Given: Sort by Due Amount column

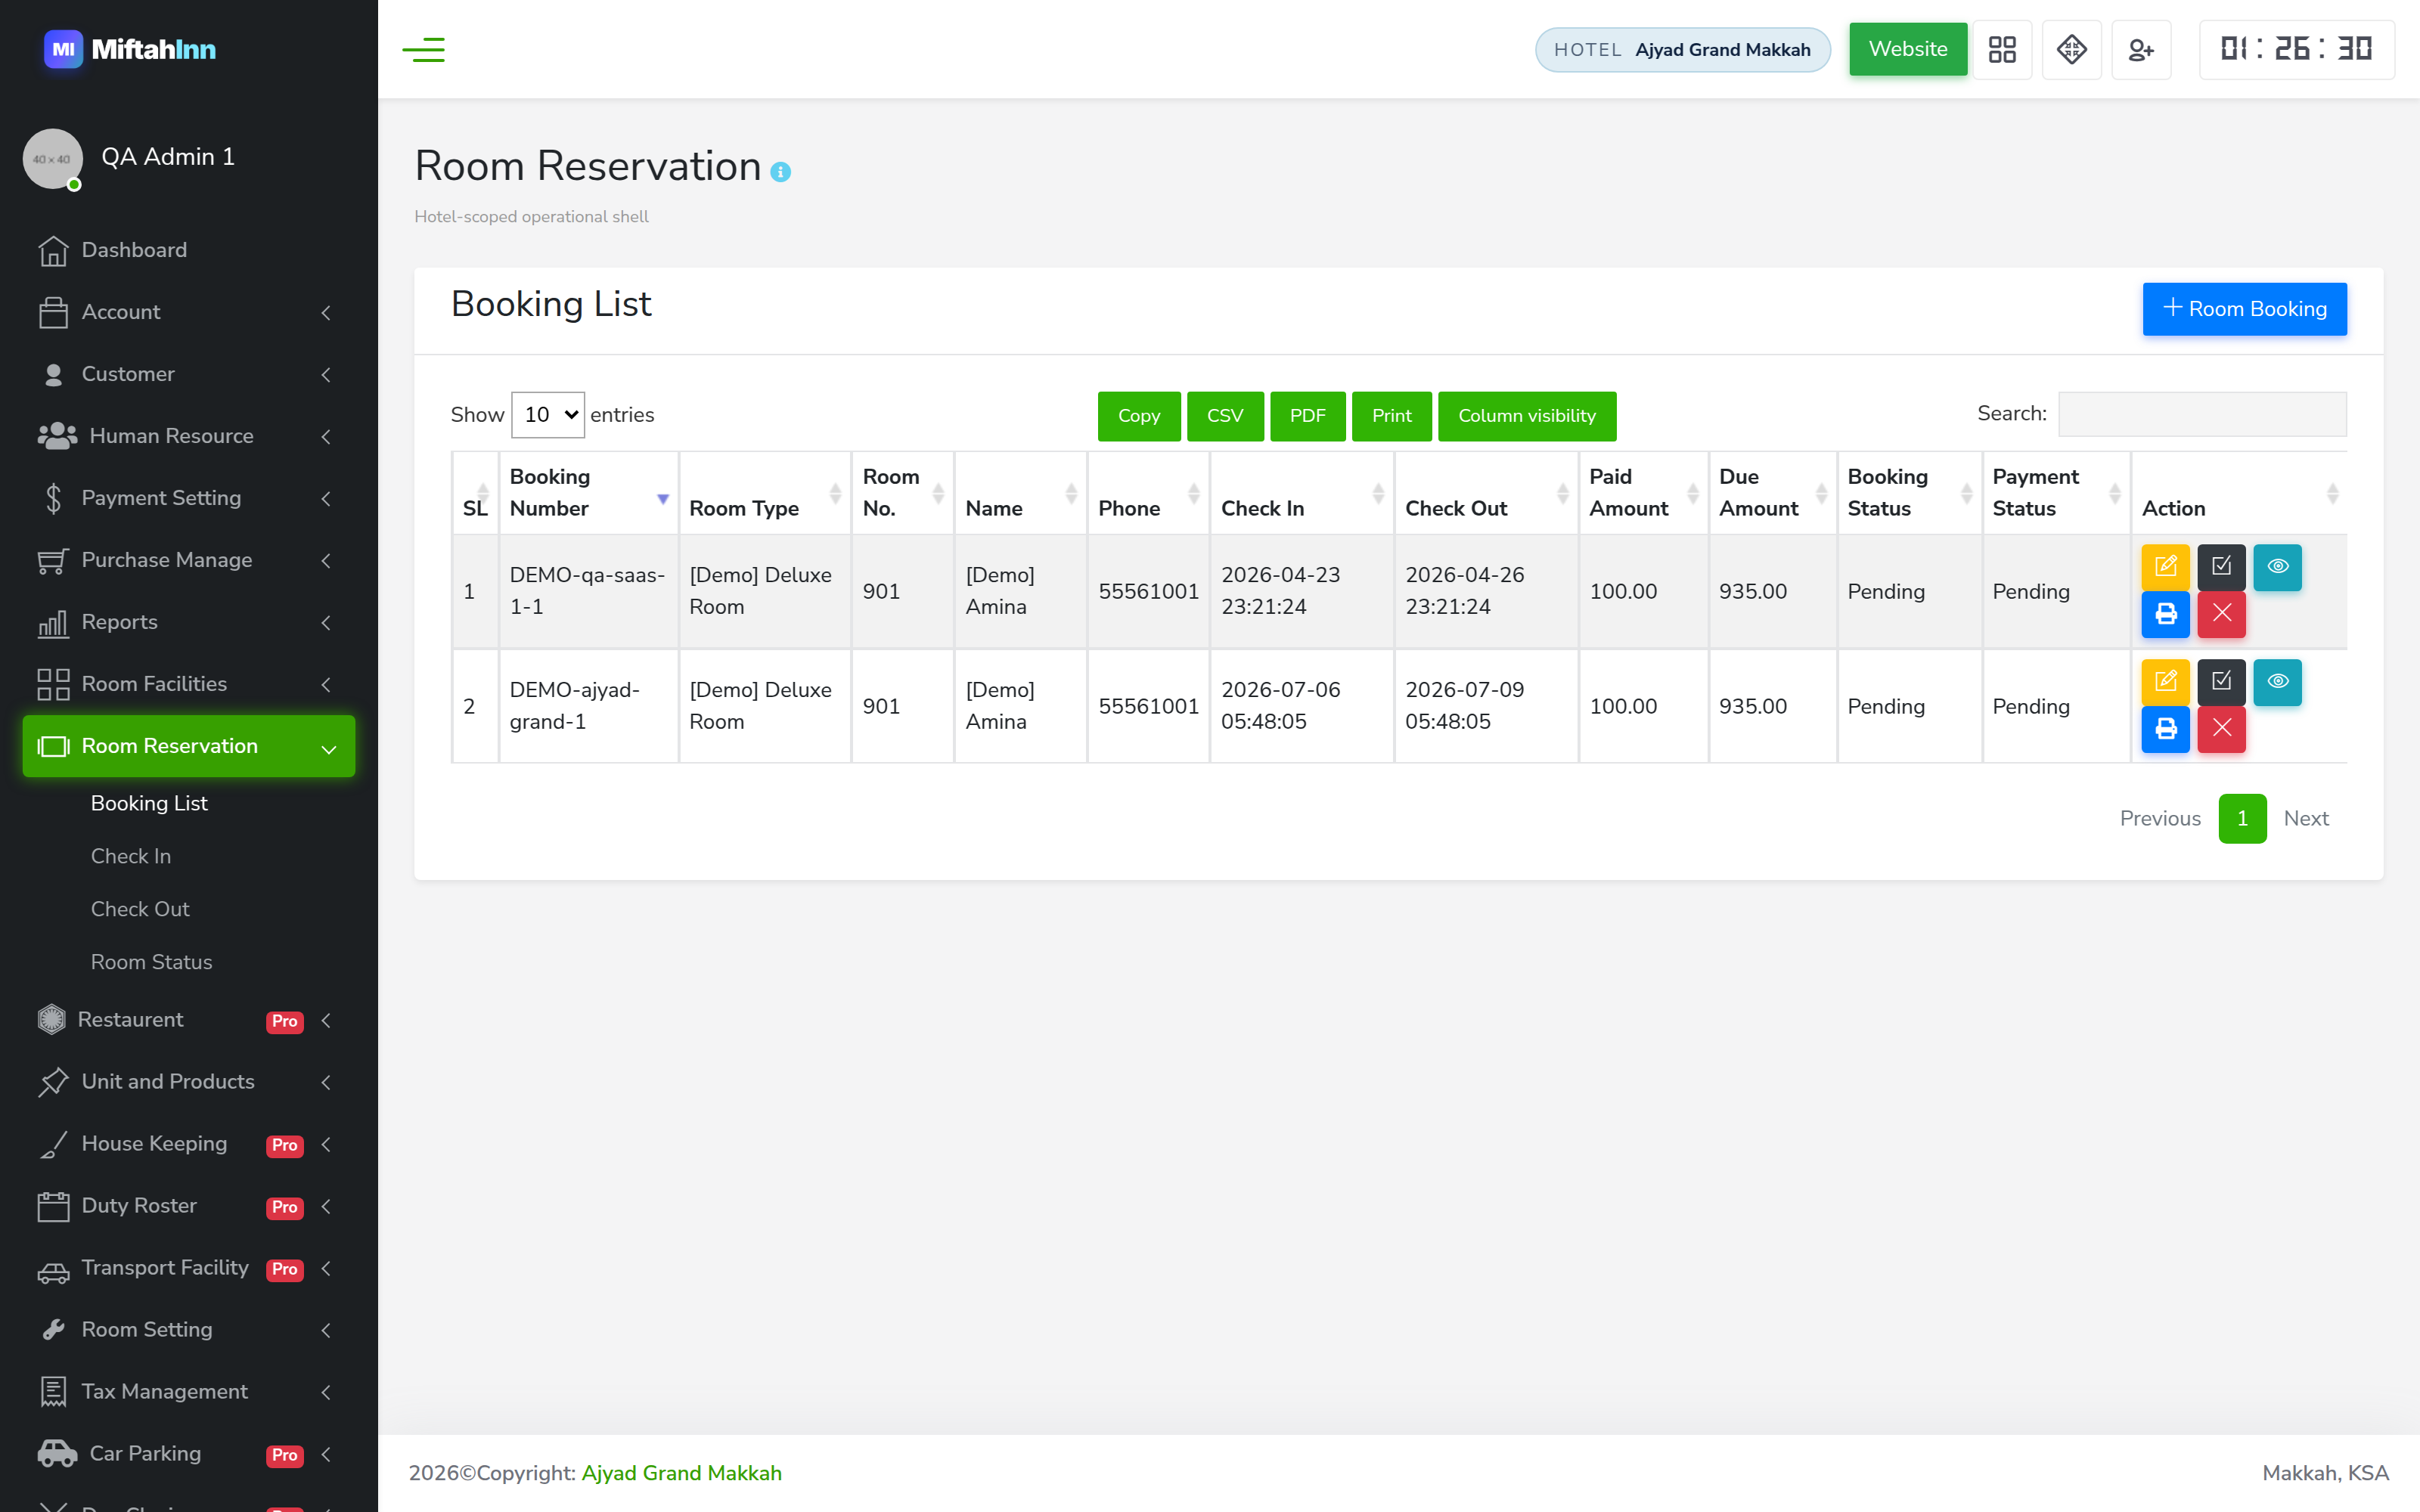Looking at the screenshot, I should coord(1772,493).
